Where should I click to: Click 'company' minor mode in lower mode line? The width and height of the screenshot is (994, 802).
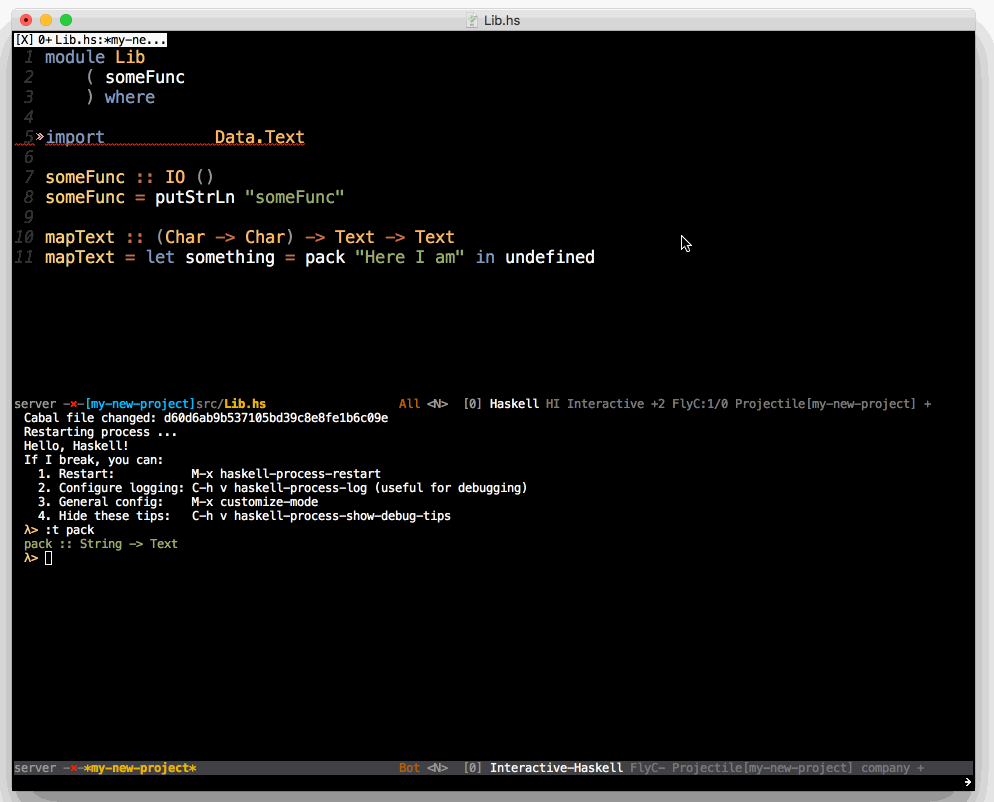click(x=886, y=768)
